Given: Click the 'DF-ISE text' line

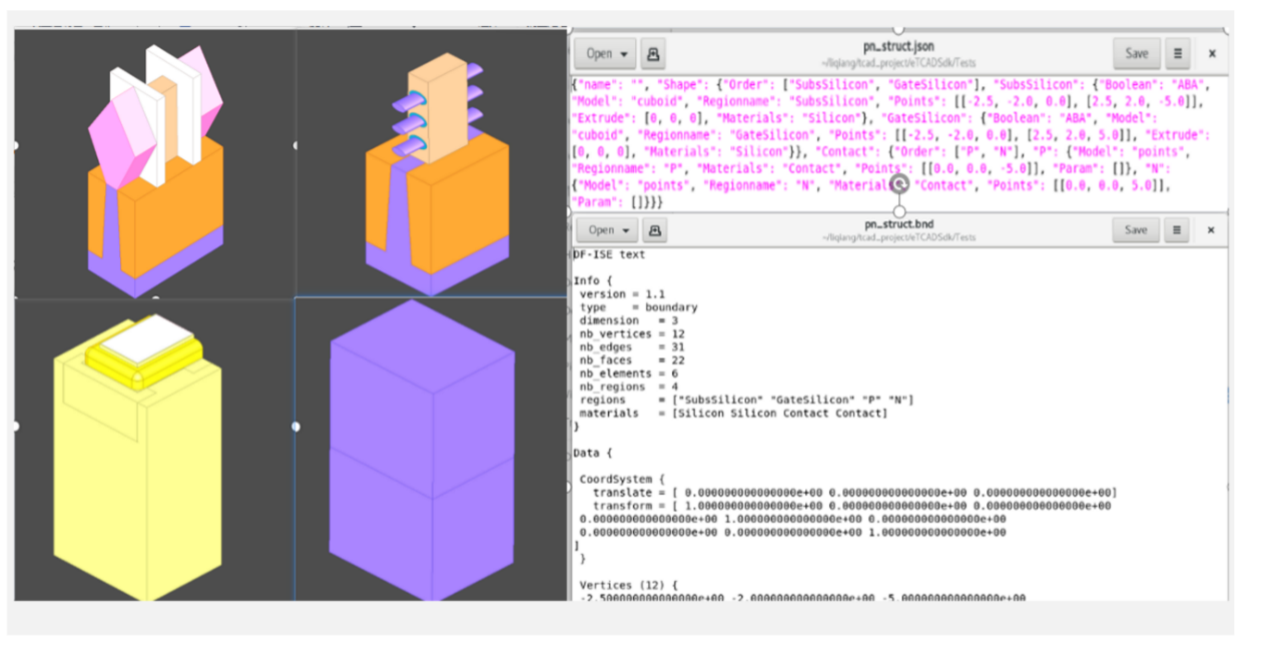Looking at the screenshot, I should (x=609, y=255).
